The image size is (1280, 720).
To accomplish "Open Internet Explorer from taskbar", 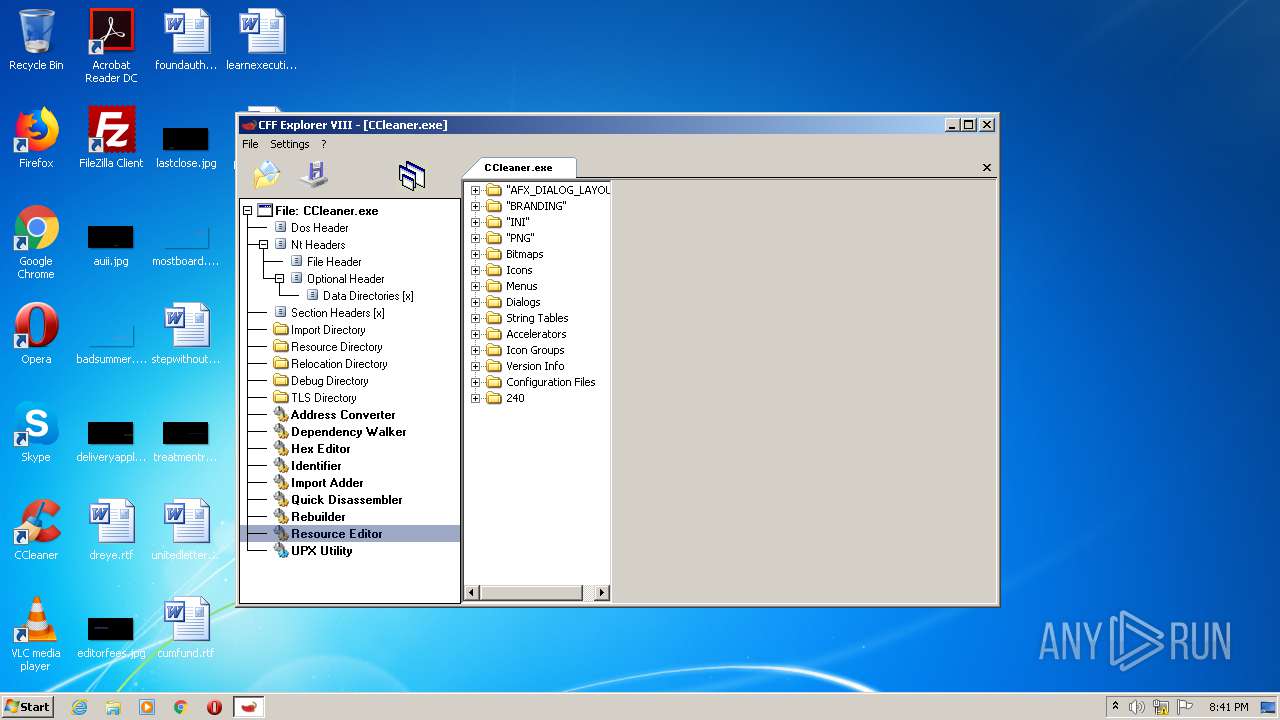I will [79, 707].
